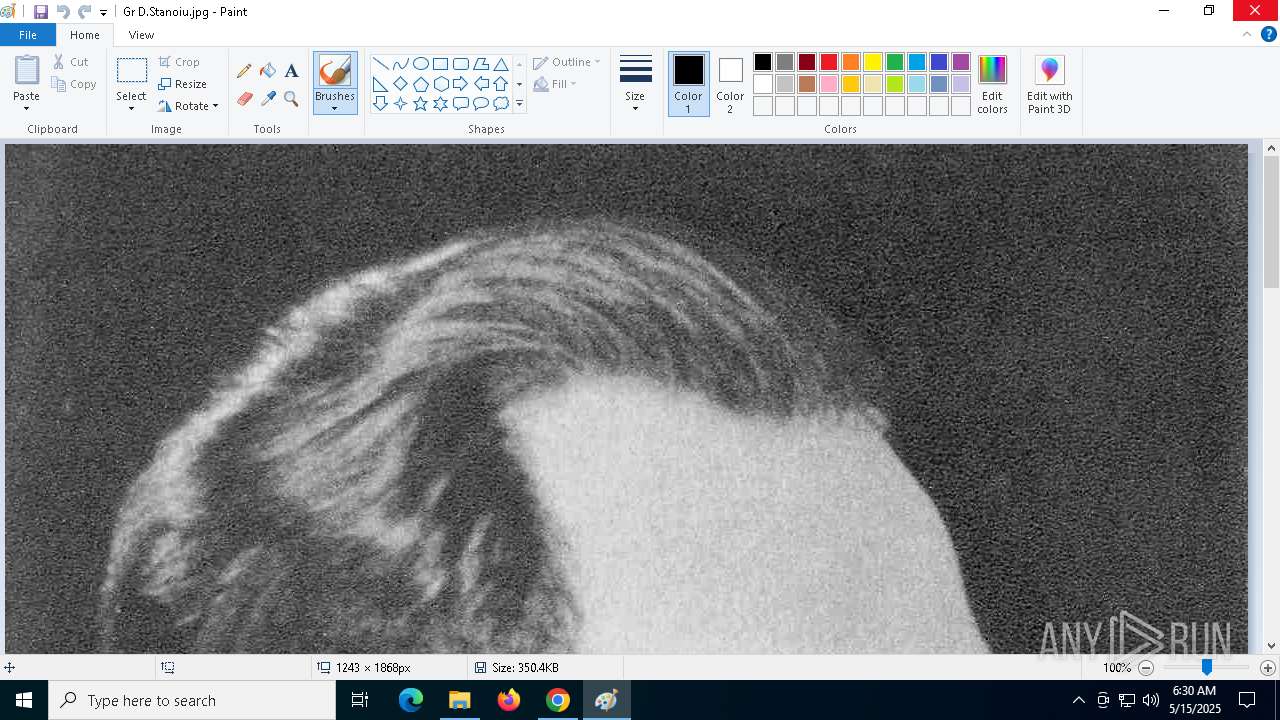
Task: Choose the Pentagon shape
Action: [x=420, y=83]
